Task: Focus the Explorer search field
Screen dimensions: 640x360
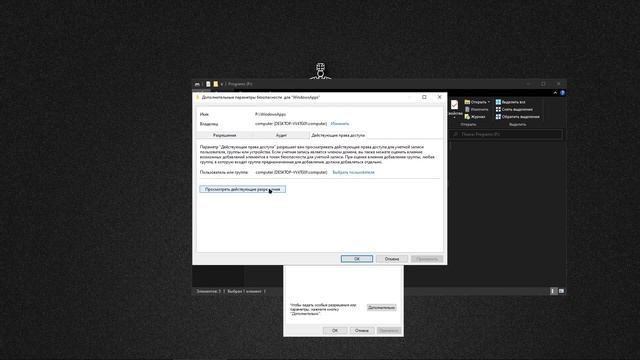Action: (506, 134)
